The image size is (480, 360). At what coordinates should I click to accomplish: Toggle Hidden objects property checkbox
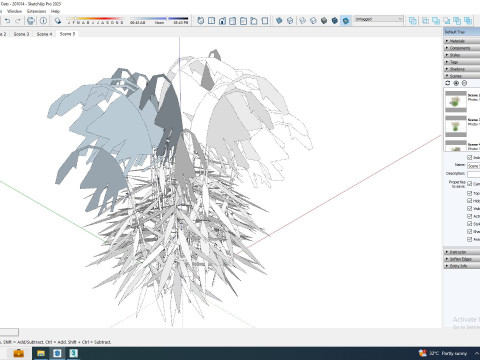click(470, 201)
